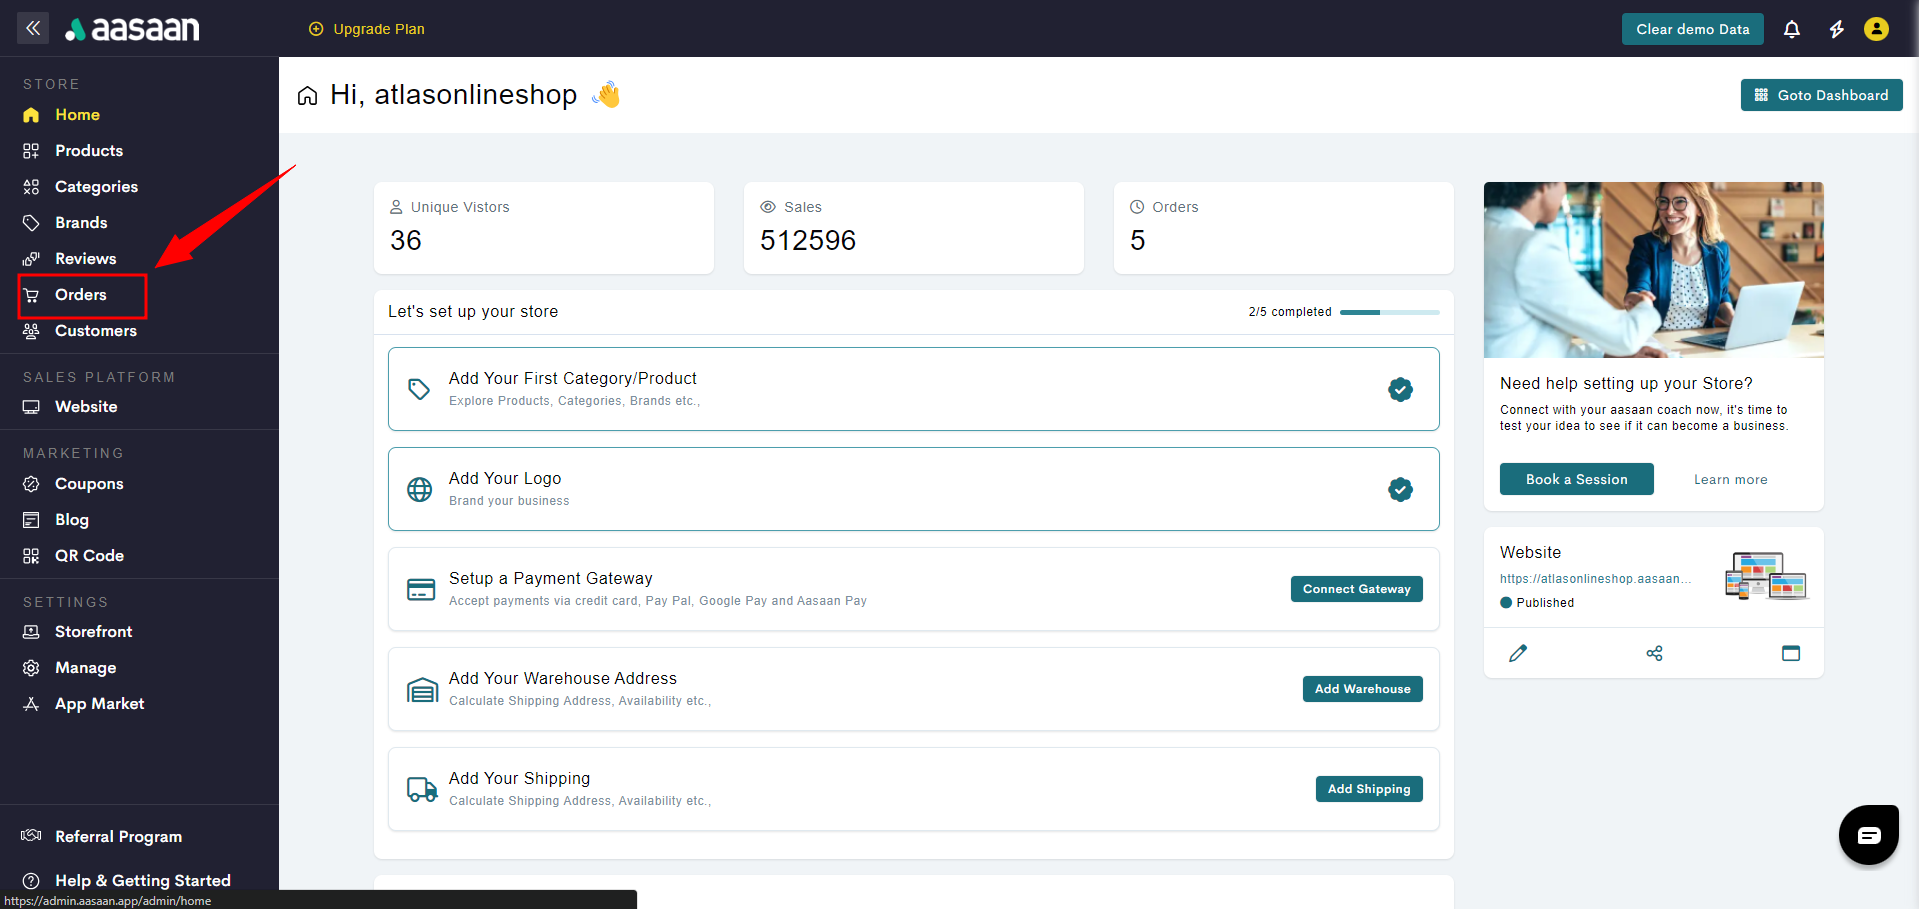Click checkmark on First Category/Product step
1919x909 pixels.
[1400, 389]
